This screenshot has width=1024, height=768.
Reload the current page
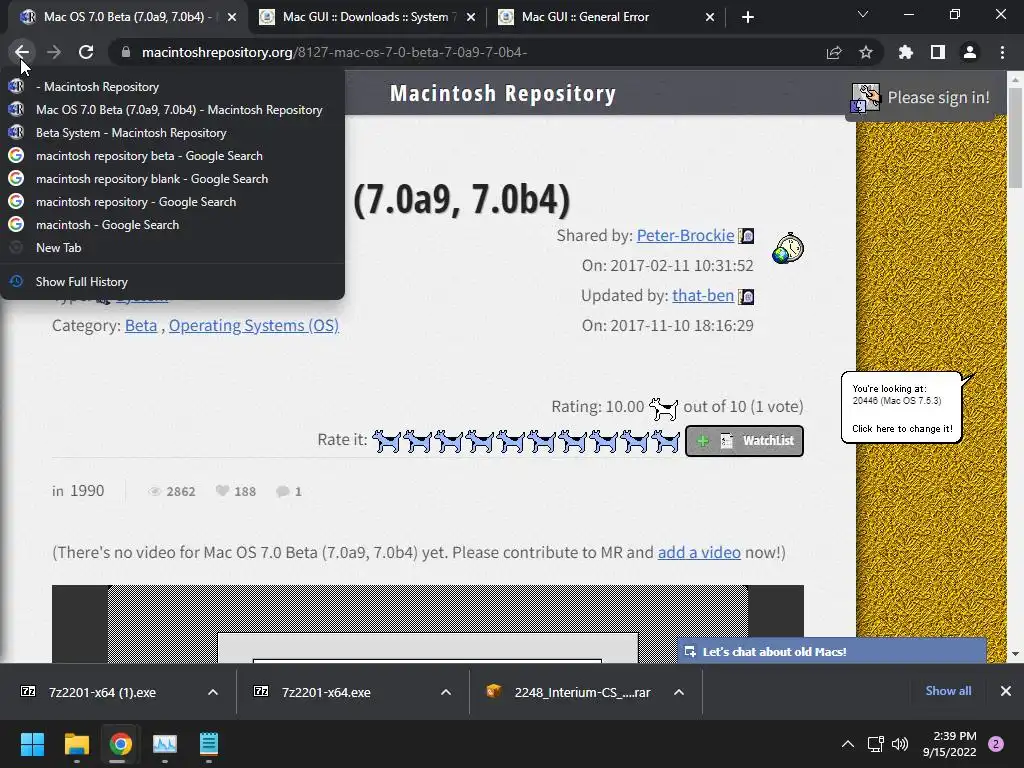point(86,52)
